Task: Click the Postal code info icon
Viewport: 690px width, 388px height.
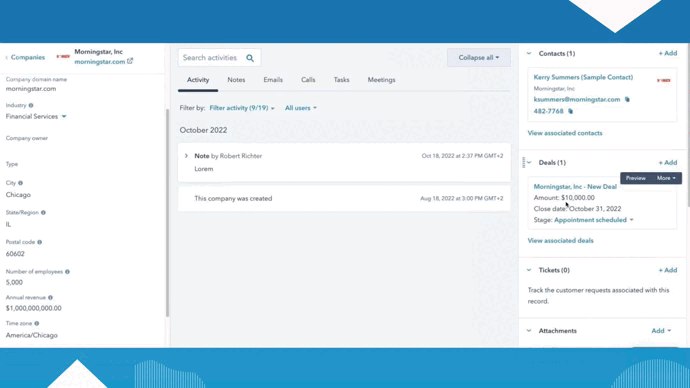Action: tap(40, 242)
